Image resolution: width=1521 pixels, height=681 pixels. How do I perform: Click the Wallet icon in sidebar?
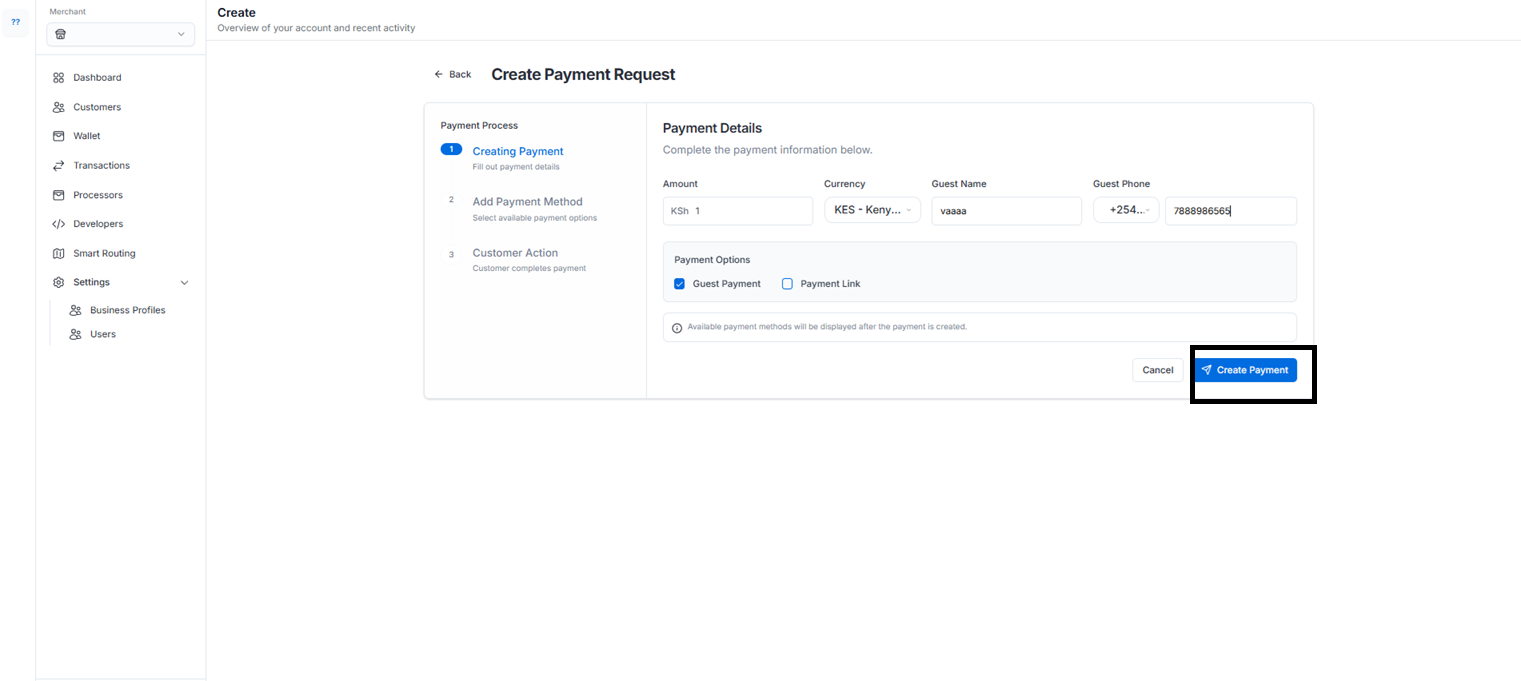(x=58, y=136)
